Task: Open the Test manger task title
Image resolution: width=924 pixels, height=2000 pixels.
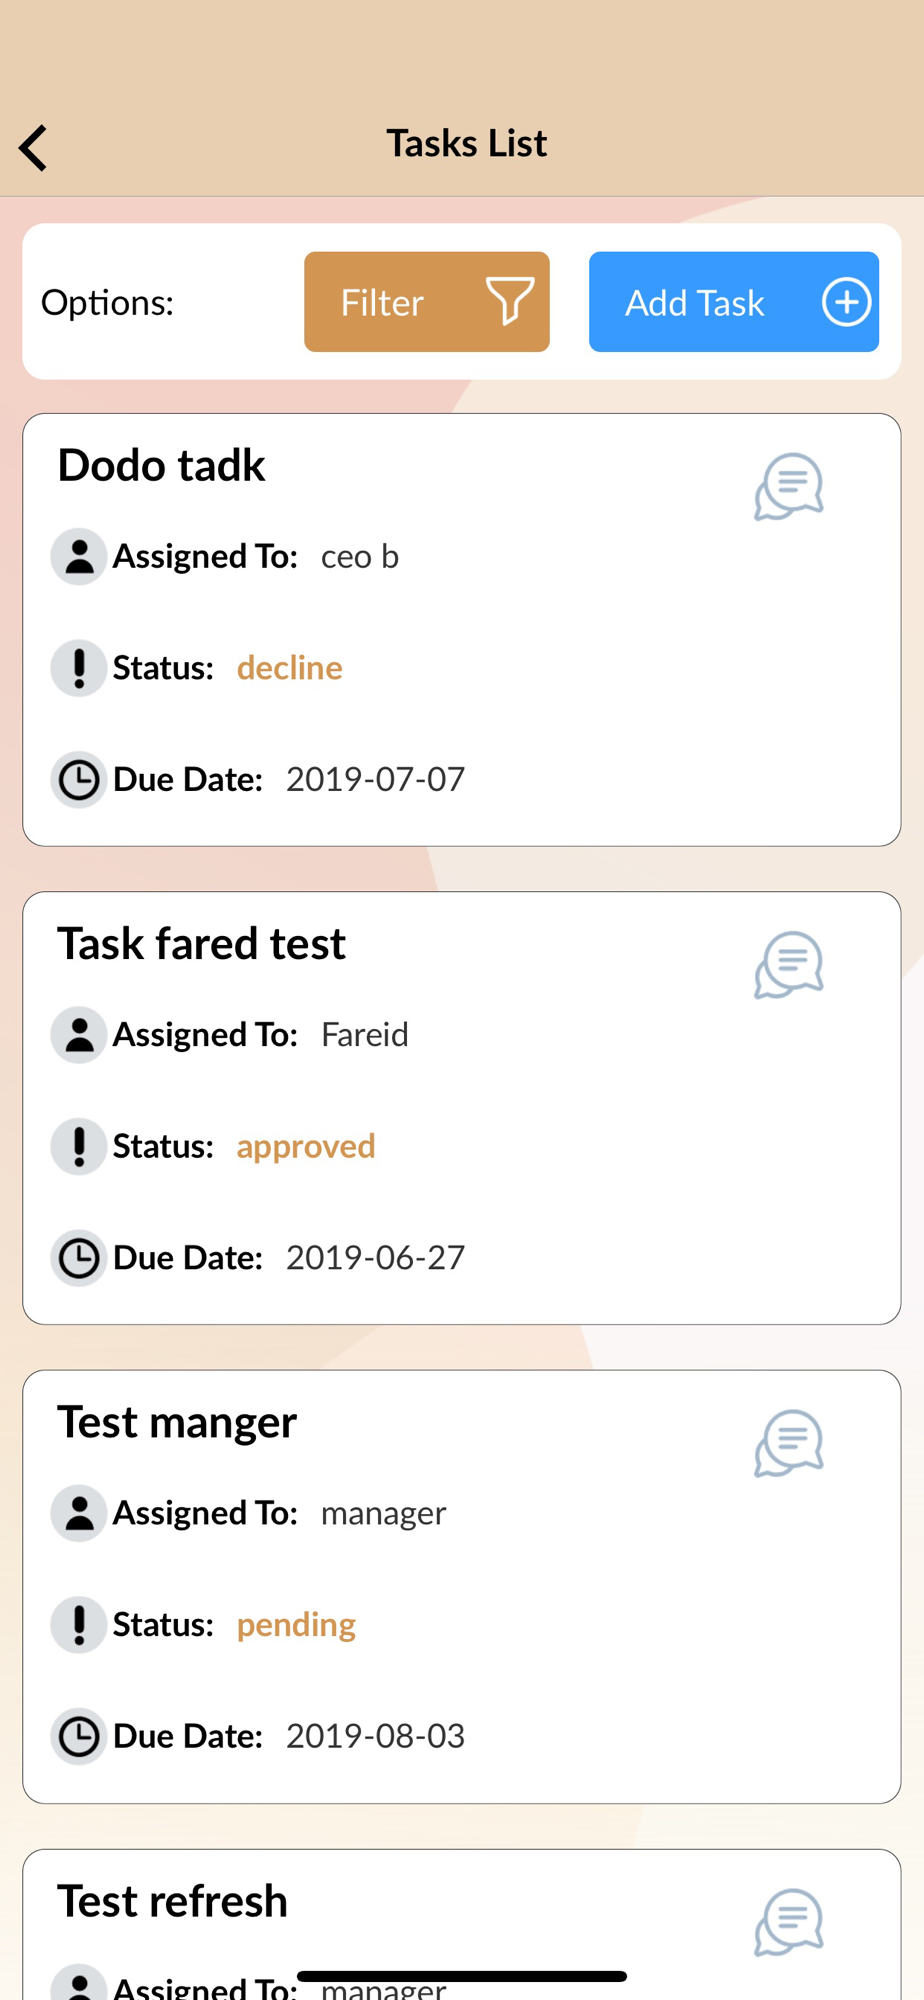Action: pyautogui.click(x=177, y=1423)
